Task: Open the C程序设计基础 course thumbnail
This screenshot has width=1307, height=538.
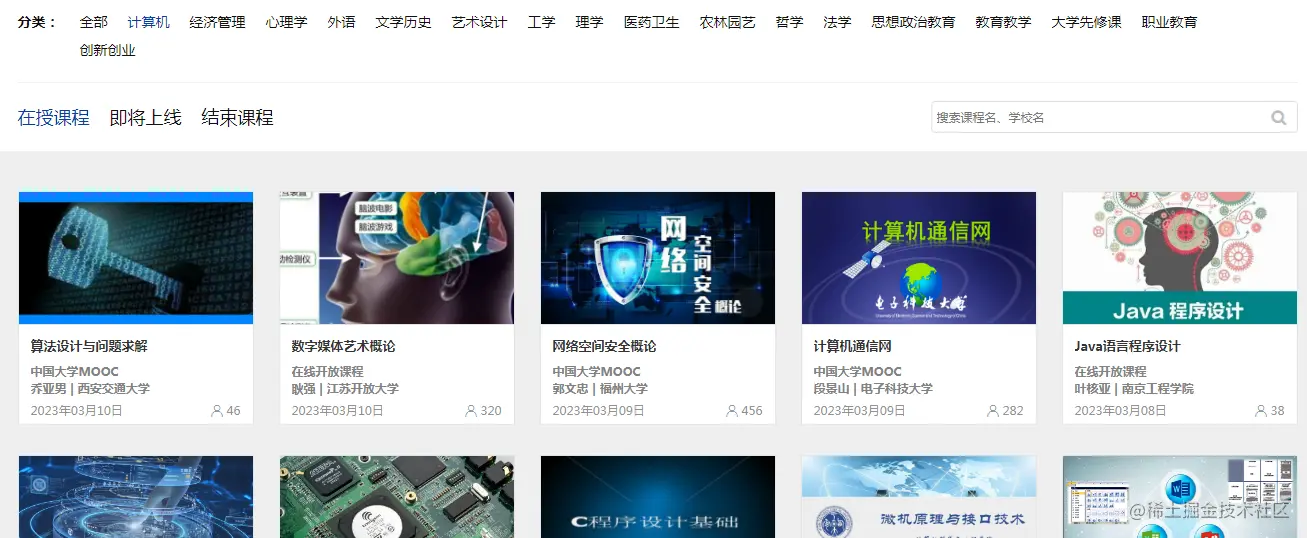Action: (658, 497)
